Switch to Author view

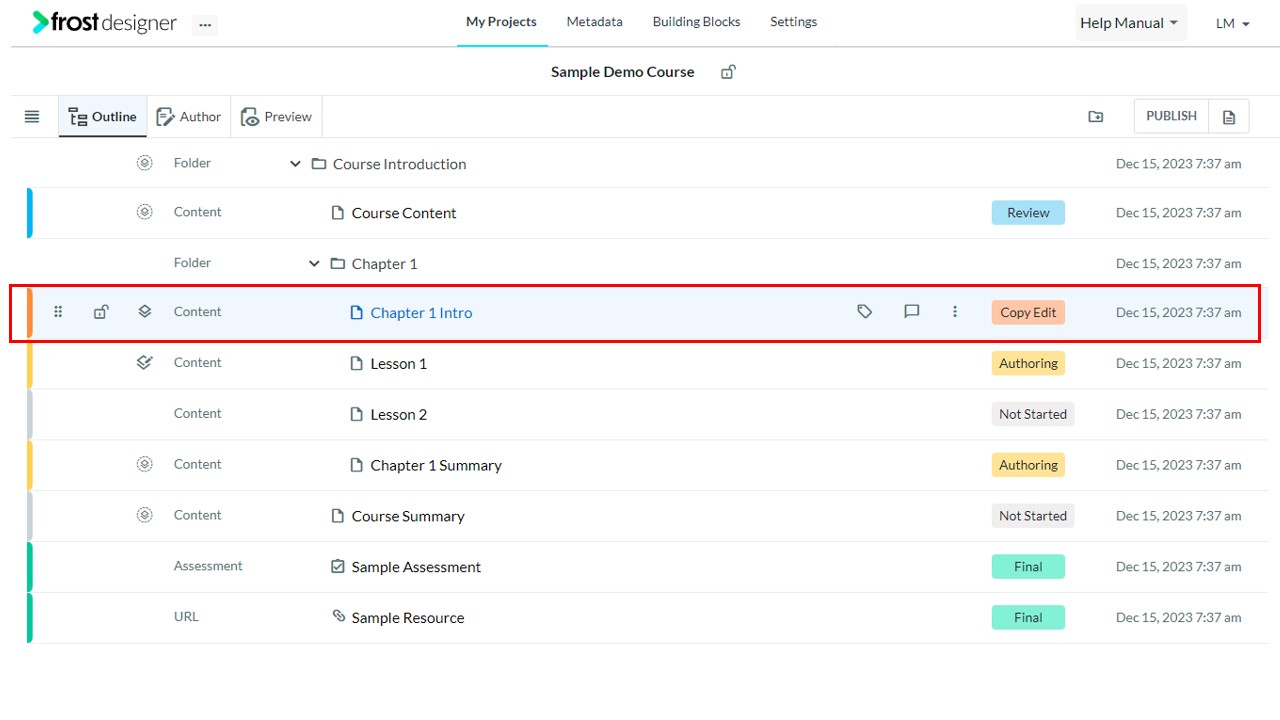[189, 117]
